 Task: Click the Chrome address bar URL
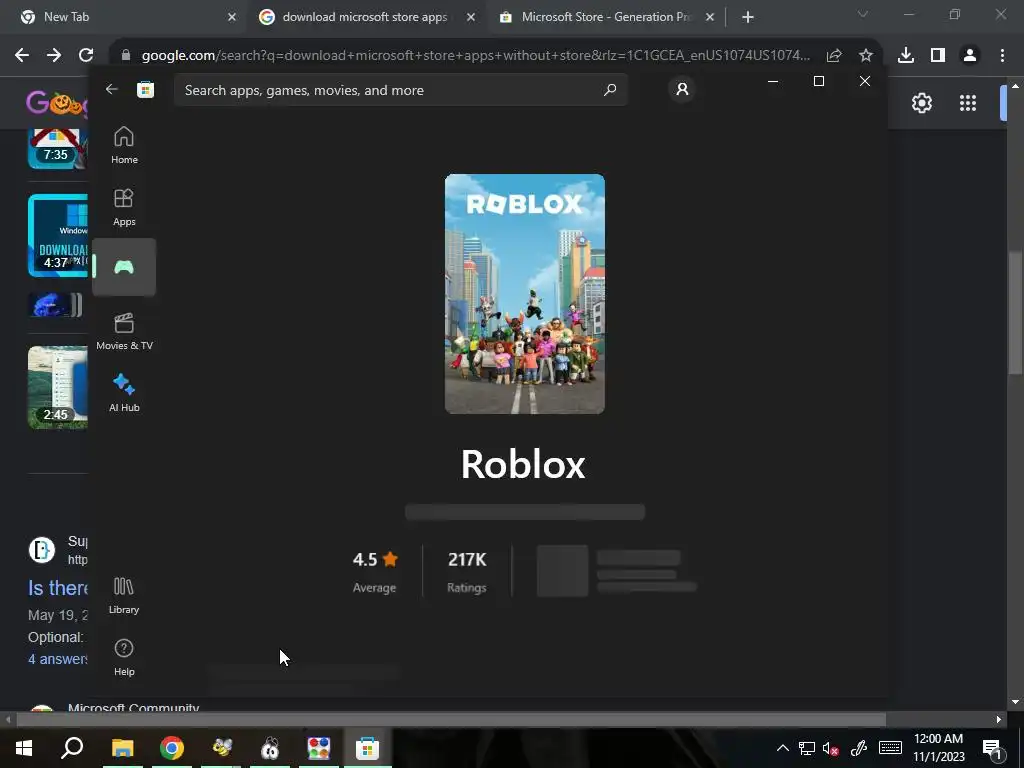475,56
